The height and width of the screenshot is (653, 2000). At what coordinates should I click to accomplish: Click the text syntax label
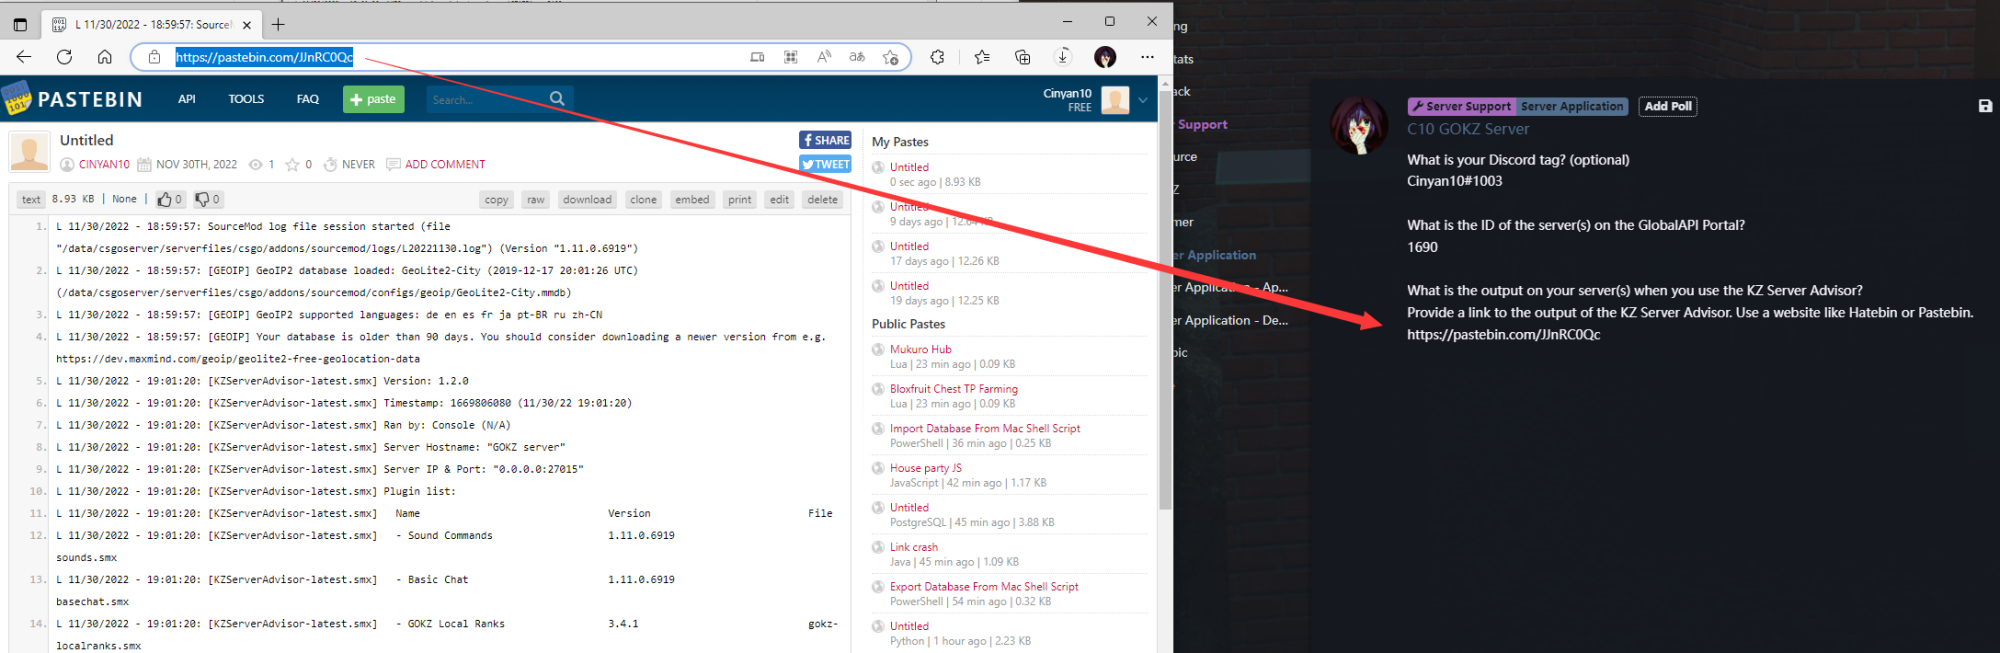point(32,199)
